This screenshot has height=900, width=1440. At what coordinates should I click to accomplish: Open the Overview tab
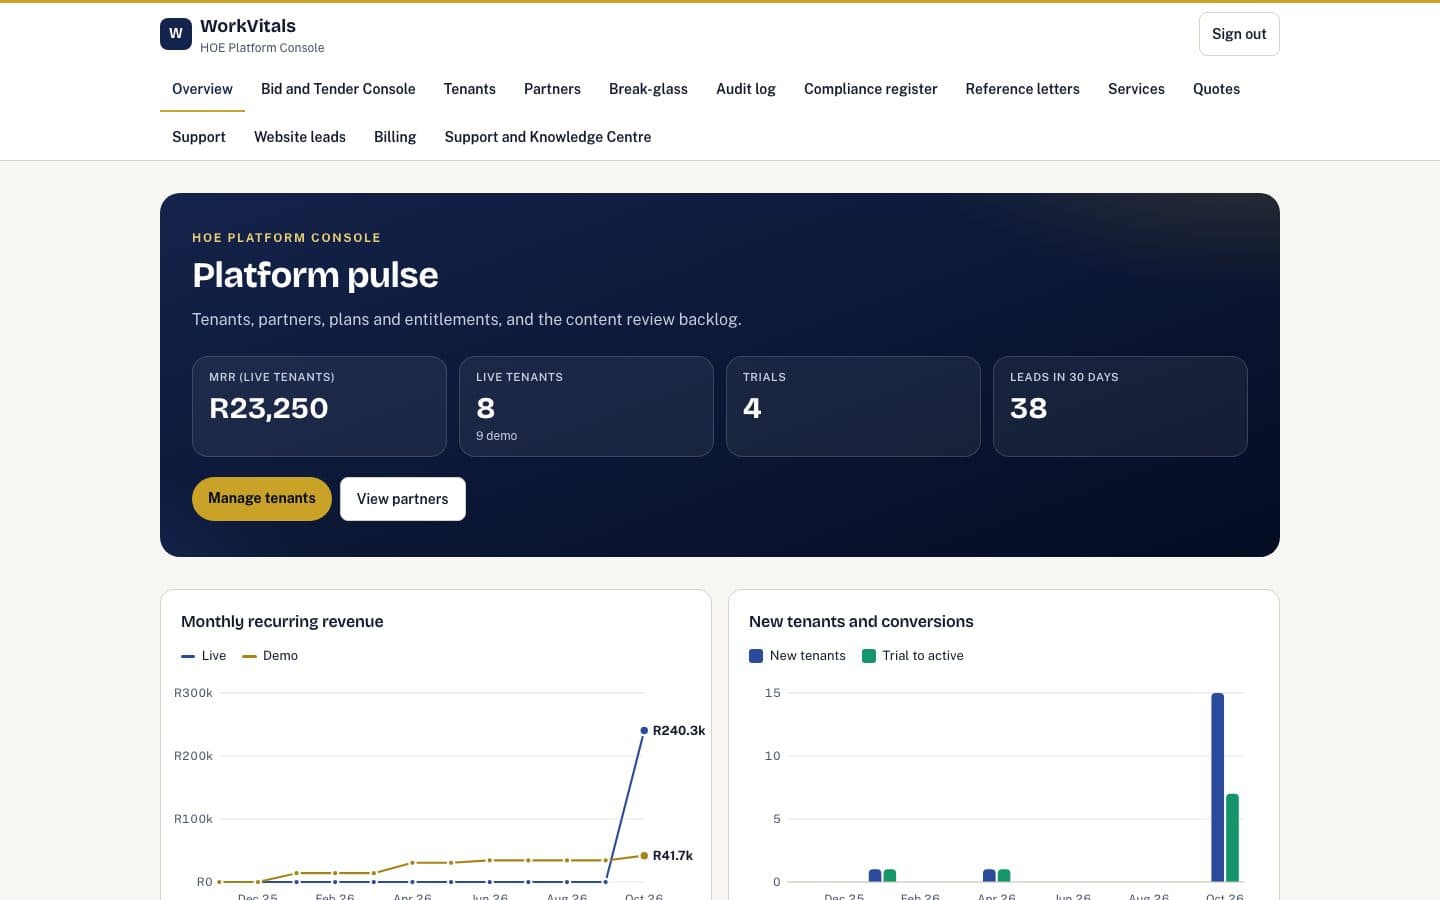(202, 89)
